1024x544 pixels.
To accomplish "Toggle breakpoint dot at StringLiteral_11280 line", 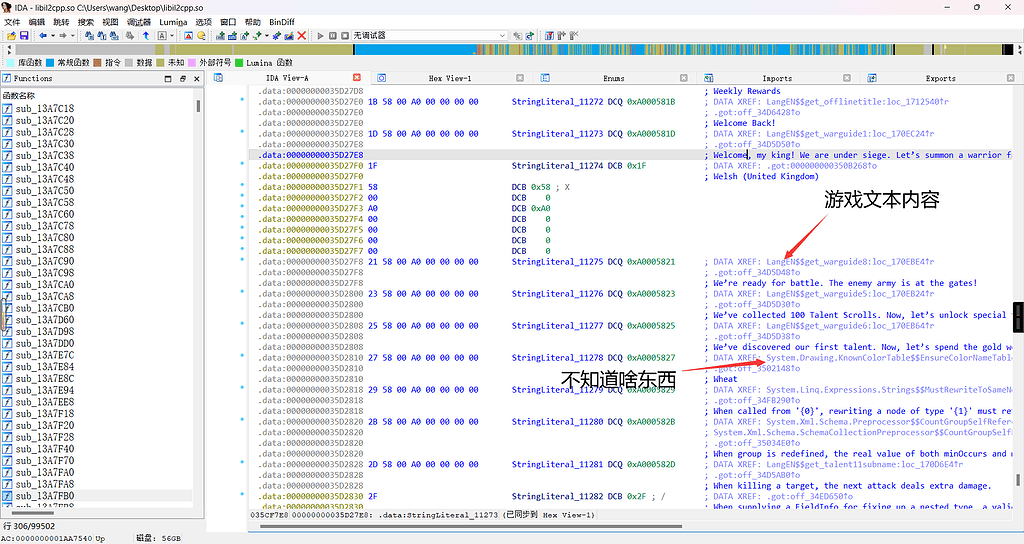I will click(242, 420).
